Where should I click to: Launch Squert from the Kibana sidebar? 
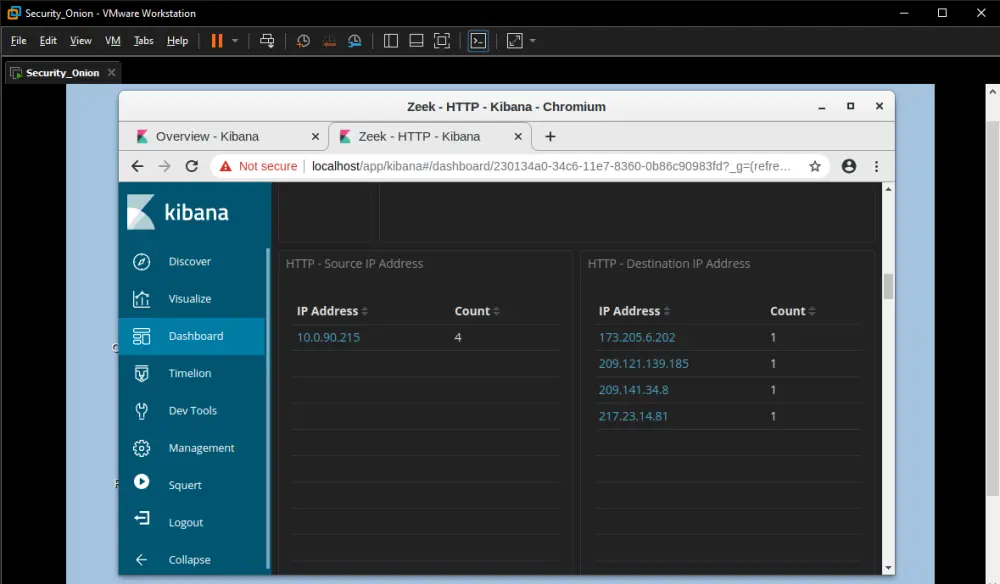pos(192,485)
